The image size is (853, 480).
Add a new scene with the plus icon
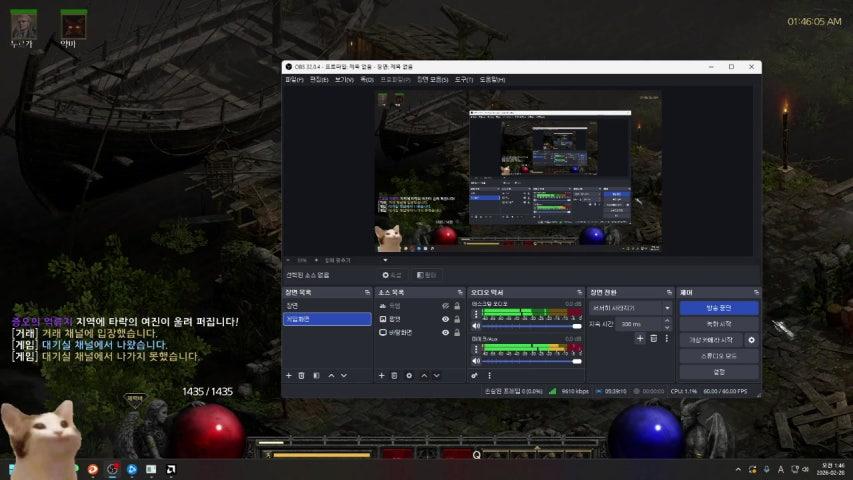point(289,376)
